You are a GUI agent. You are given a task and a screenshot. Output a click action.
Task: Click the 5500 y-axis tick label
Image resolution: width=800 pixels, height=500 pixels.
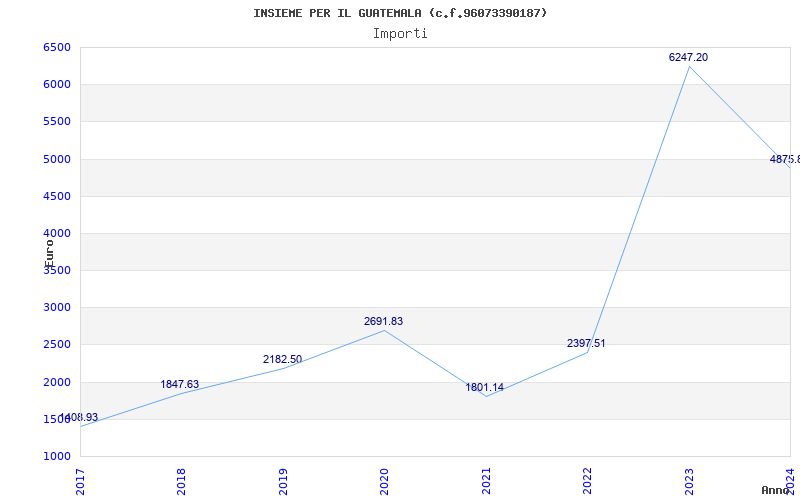click(x=57, y=122)
